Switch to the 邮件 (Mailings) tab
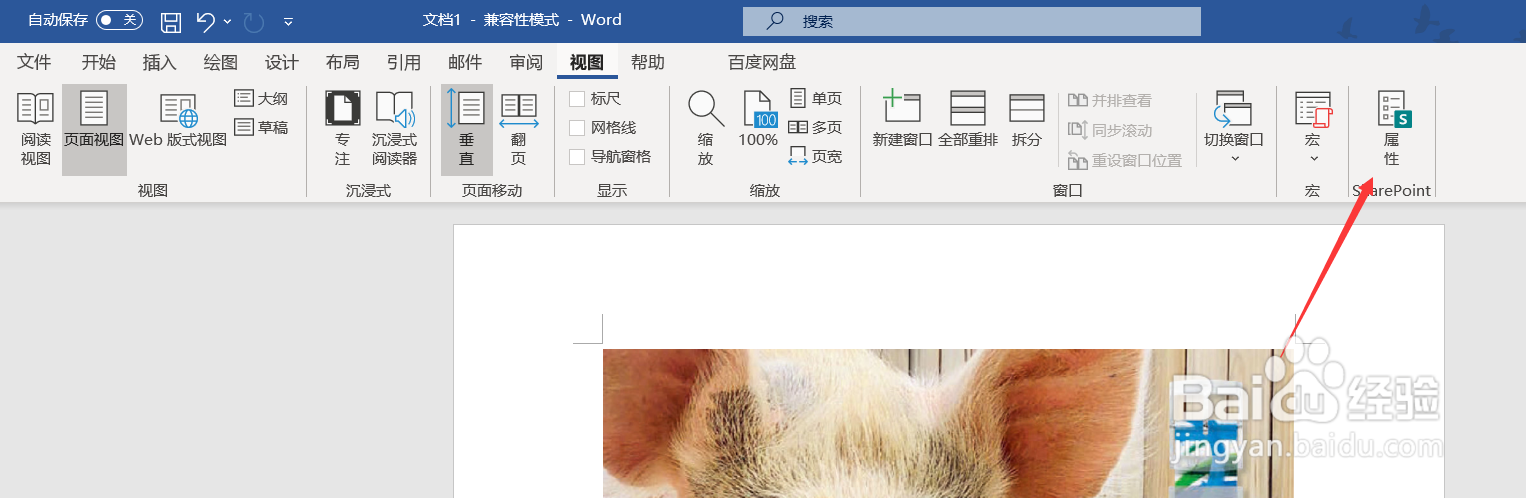This screenshot has height=498, width=1526. click(x=465, y=62)
